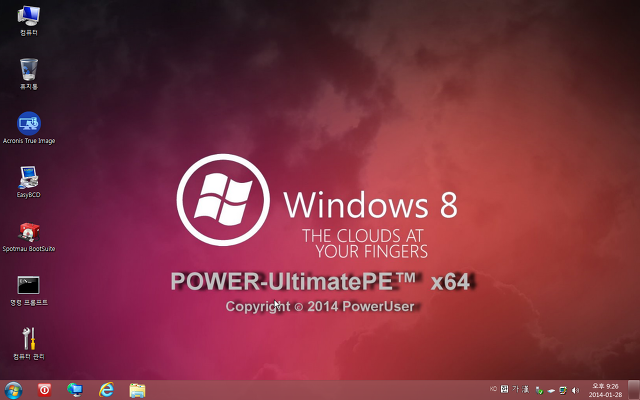Open the clock showing 오후 9:26

(605, 386)
